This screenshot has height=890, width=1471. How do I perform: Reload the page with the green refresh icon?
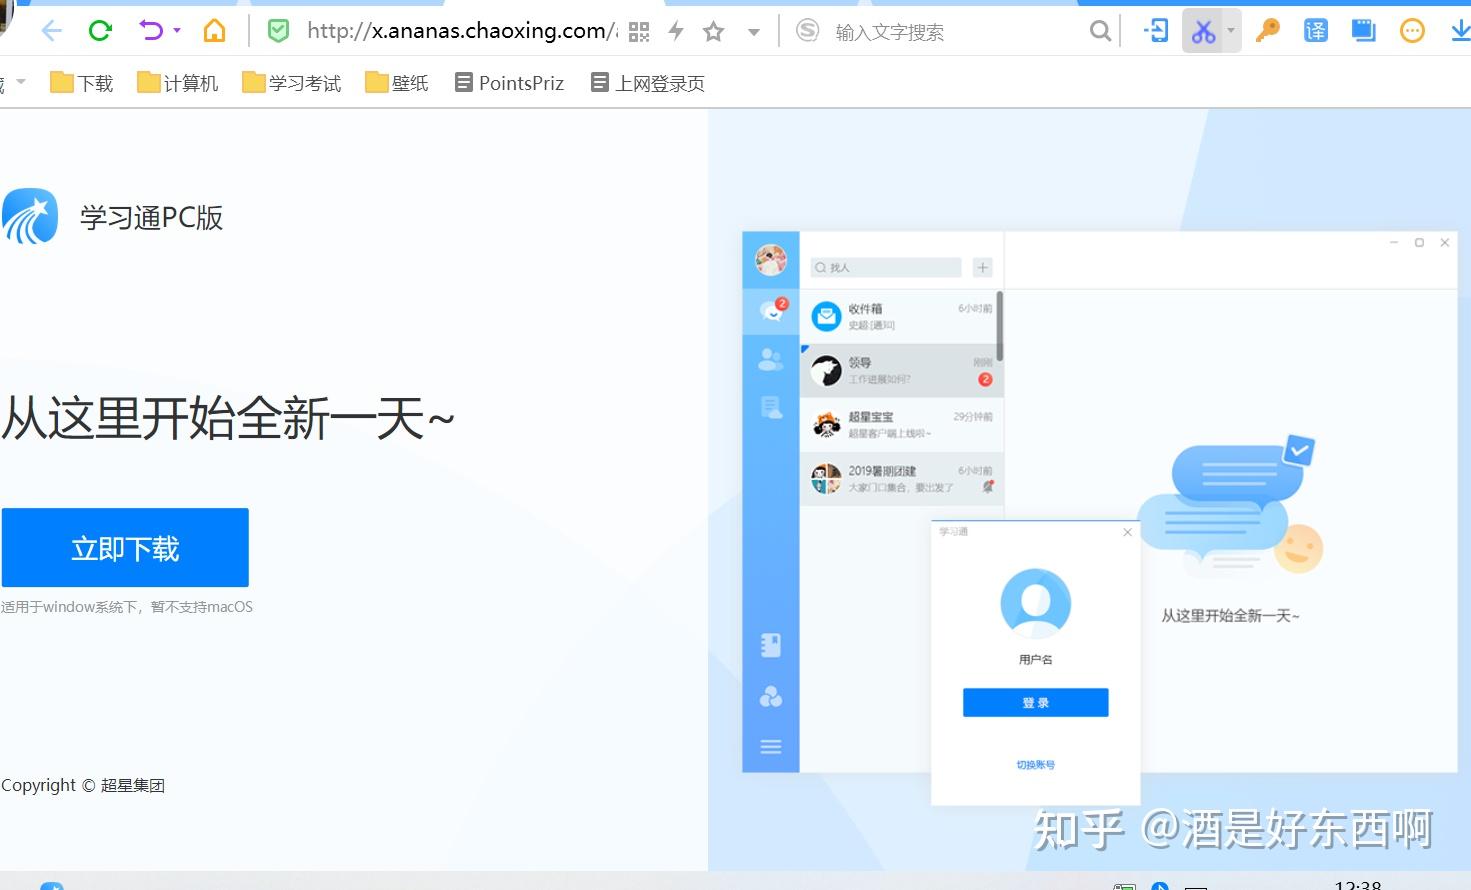point(100,31)
